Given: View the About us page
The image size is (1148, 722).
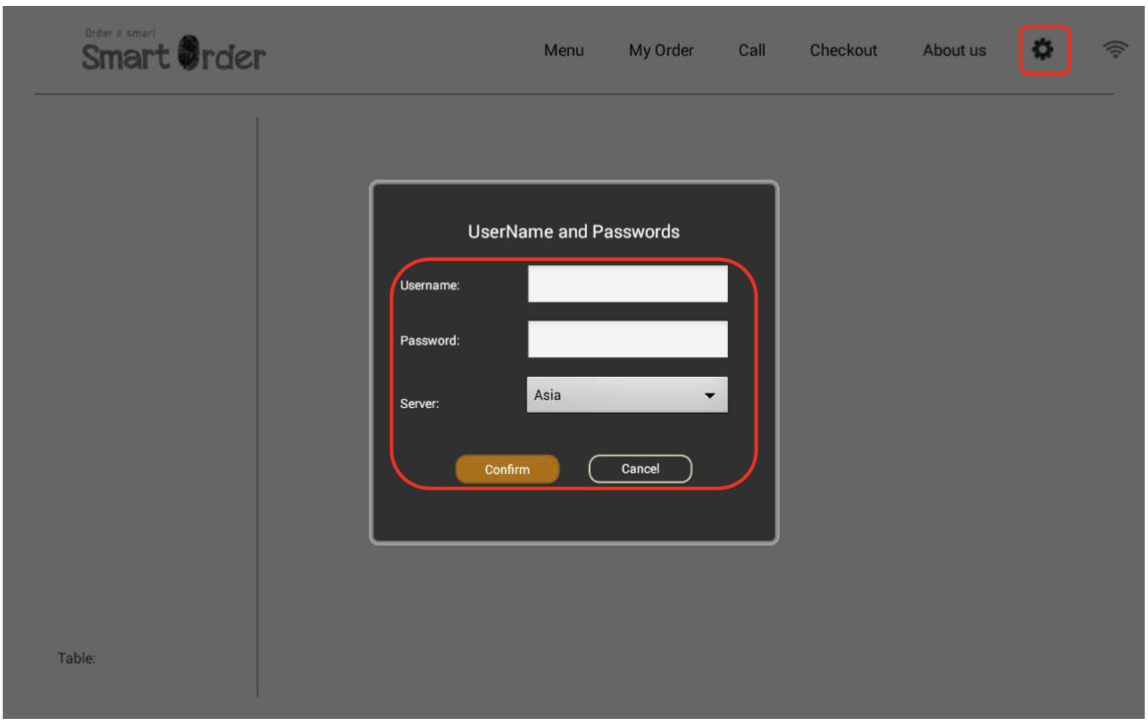Looking at the screenshot, I should tap(954, 51).
